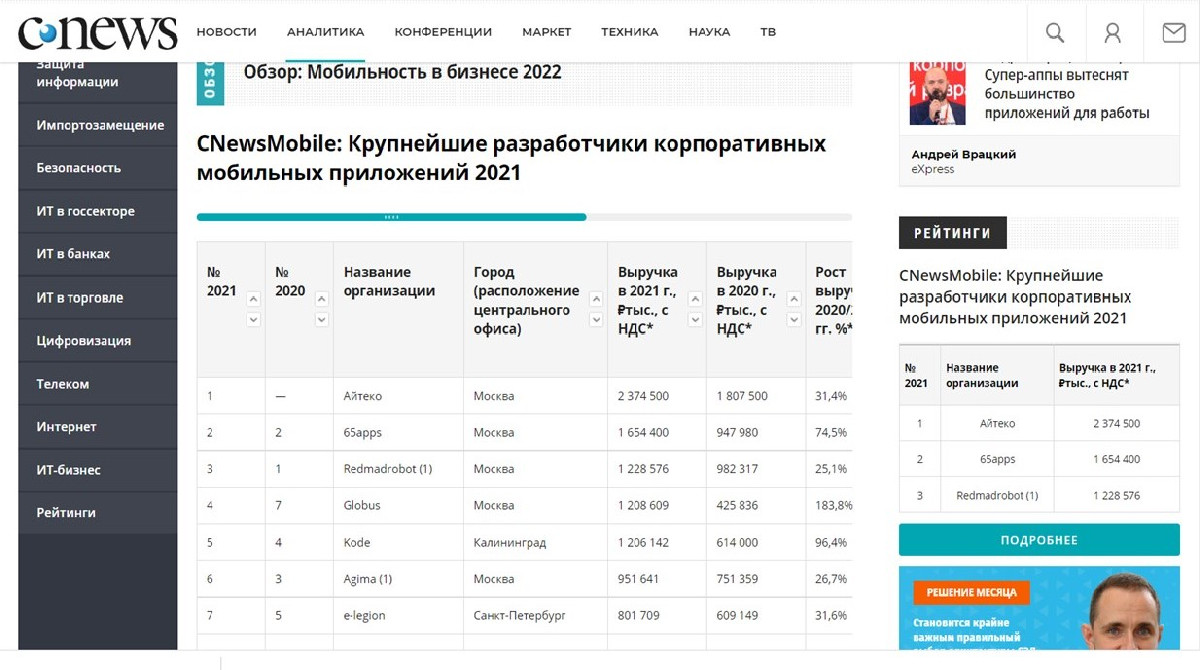Click the envelope mail icon

pyautogui.click(x=1173, y=33)
